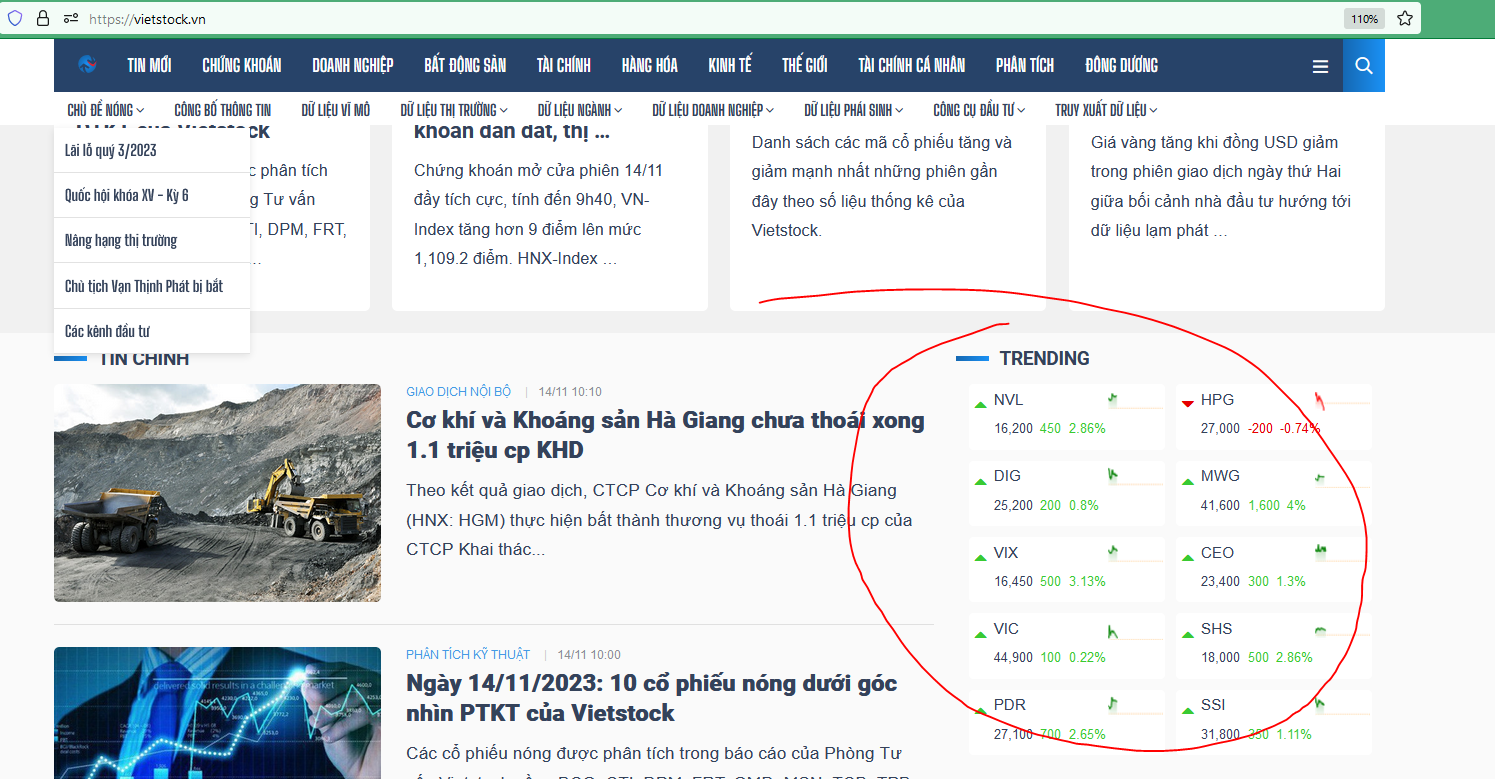This screenshot has height=779, width=1495.
Task: Click the DIG mini sparkline chart
Action: [x=1135, y=477]
